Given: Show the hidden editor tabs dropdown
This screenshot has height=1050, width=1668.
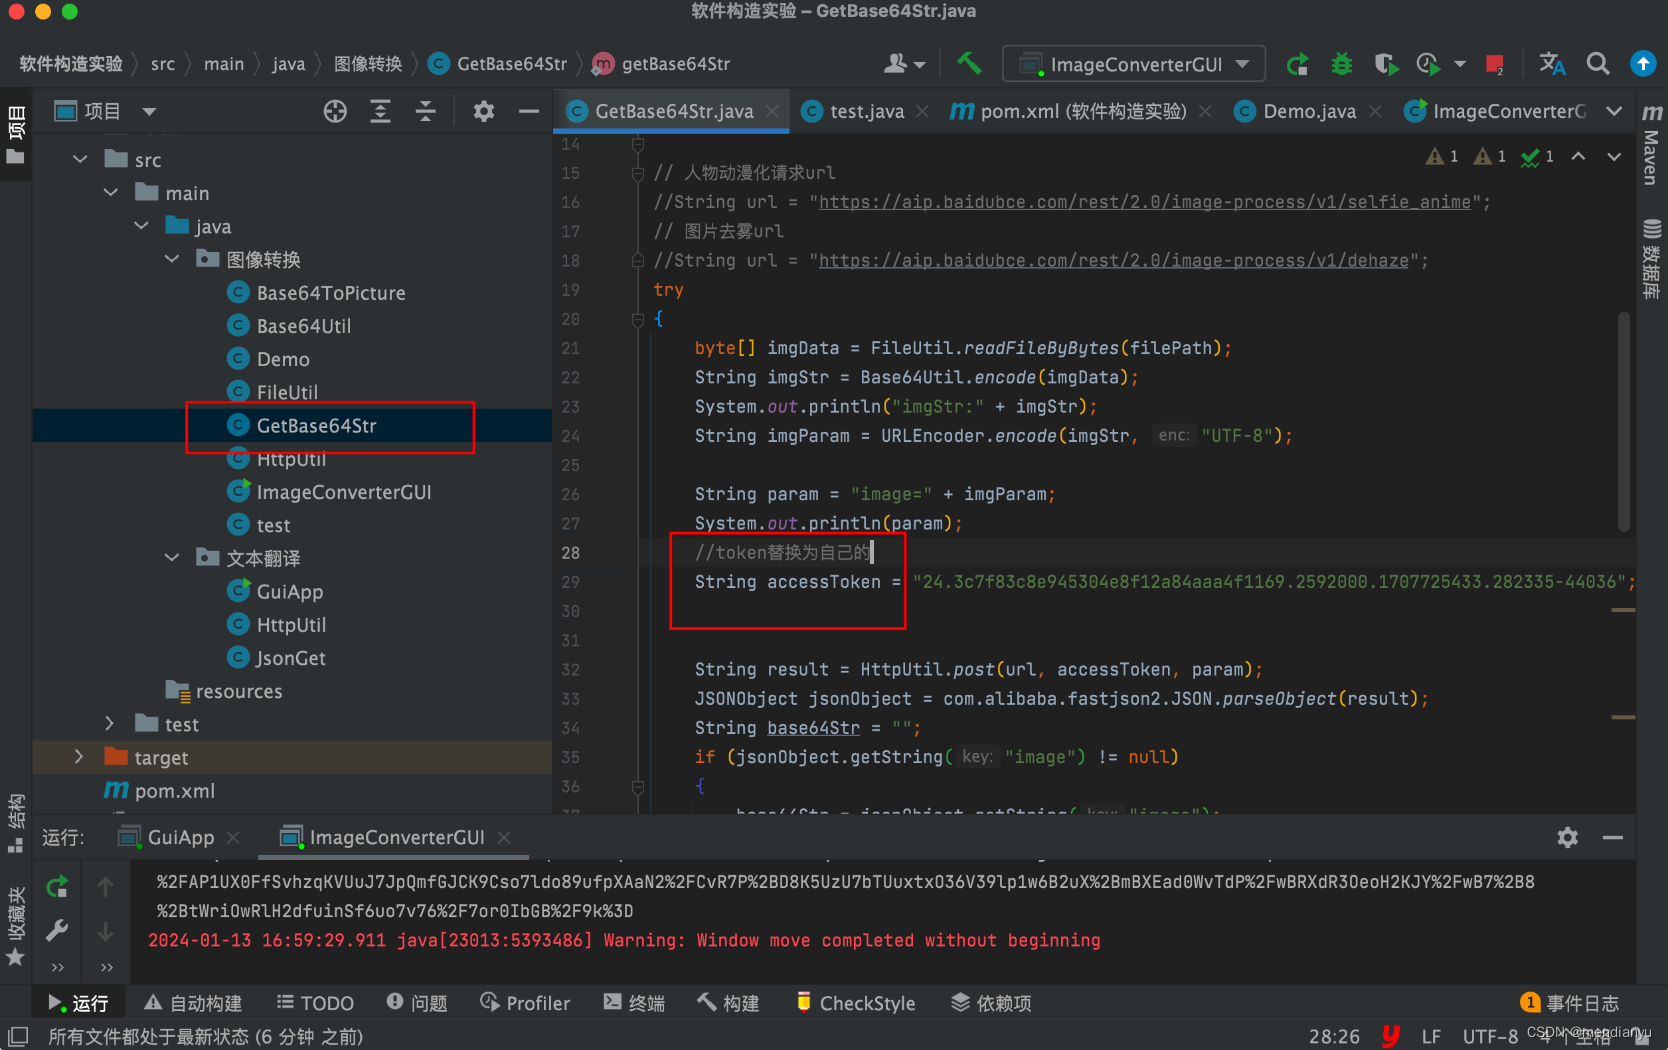Looking at the screenshot, I should tap(1614, 111).
